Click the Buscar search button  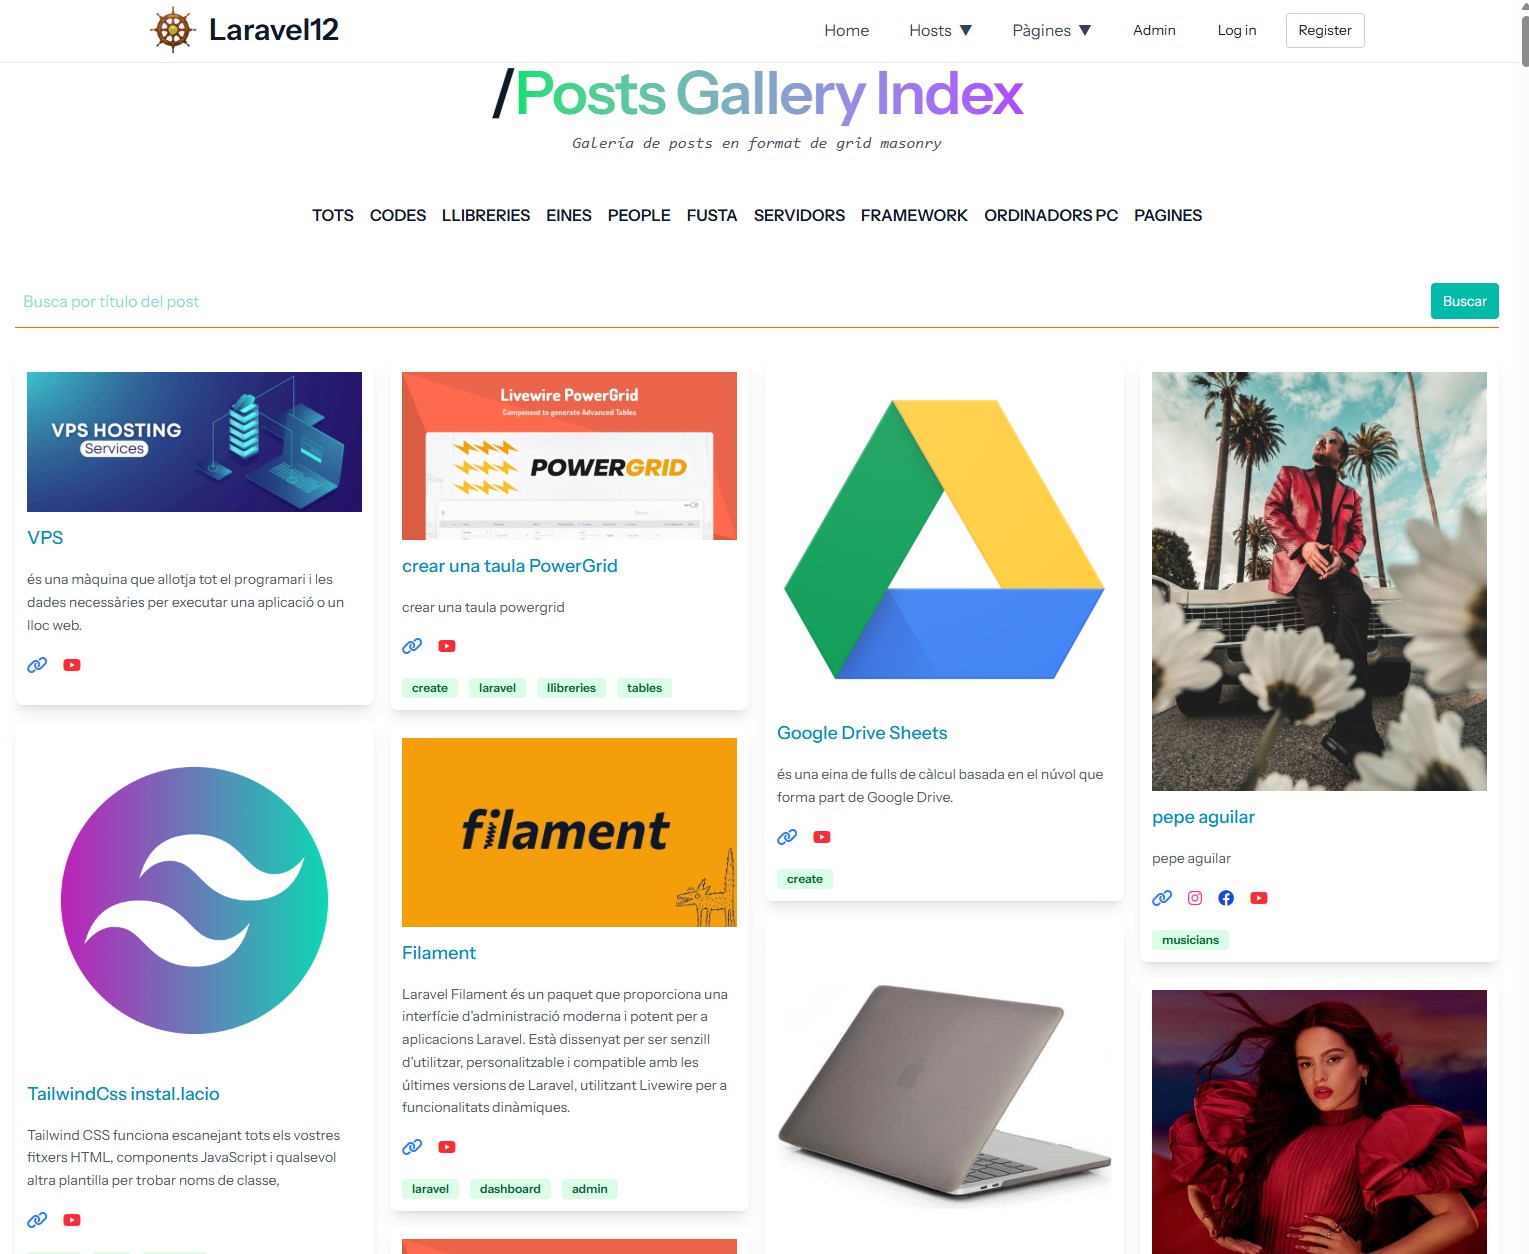(1464, 301)
